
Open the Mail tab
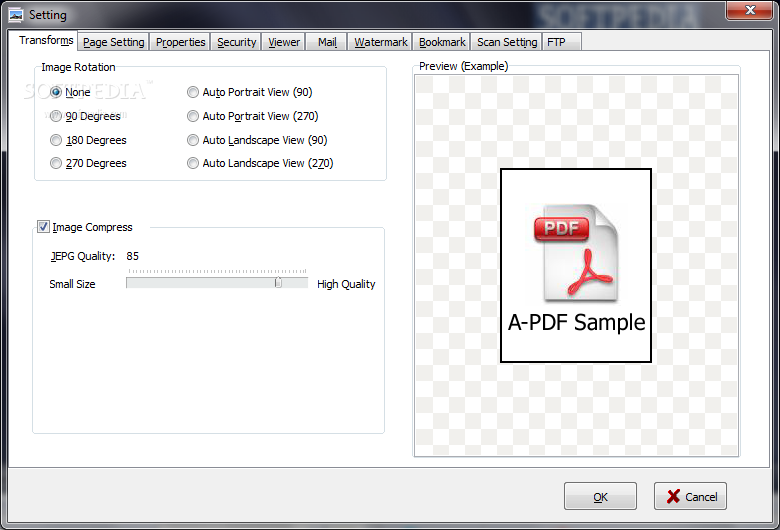click(327, 42)
